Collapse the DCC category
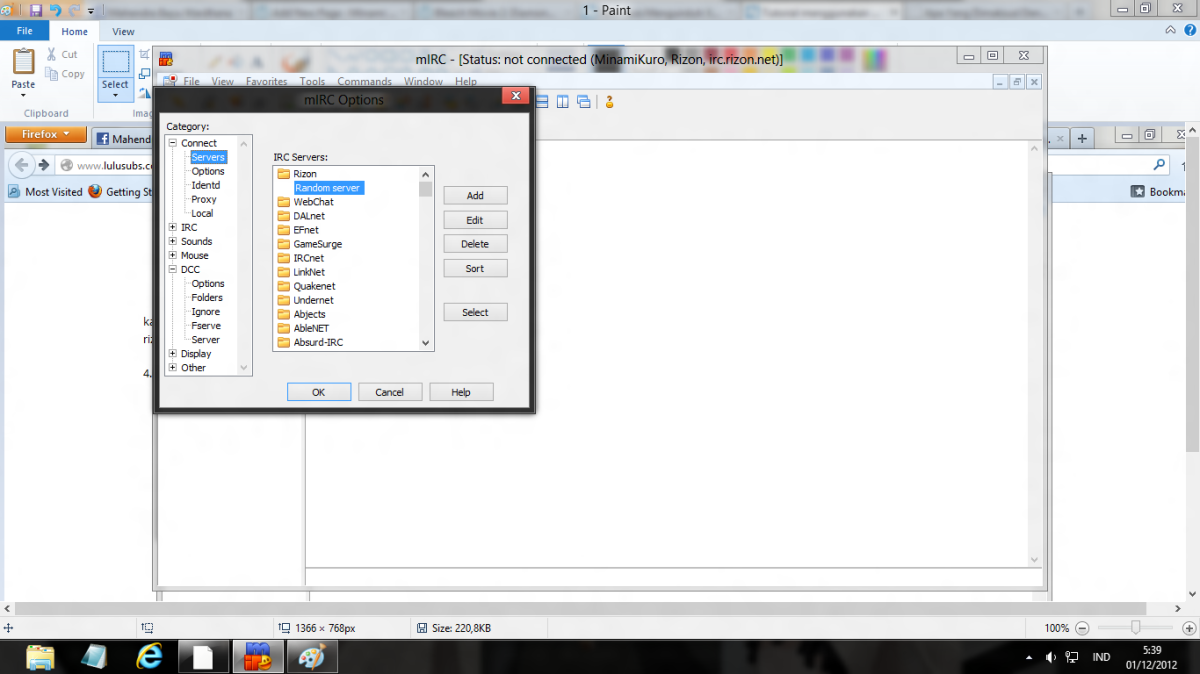The width and height of the screenshot is (1200, 674). 173,269
